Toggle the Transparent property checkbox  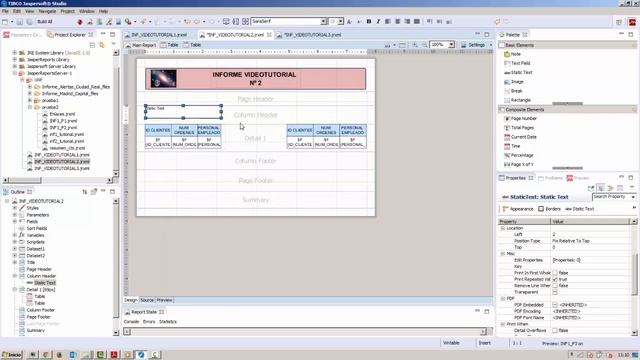(555, 292)
